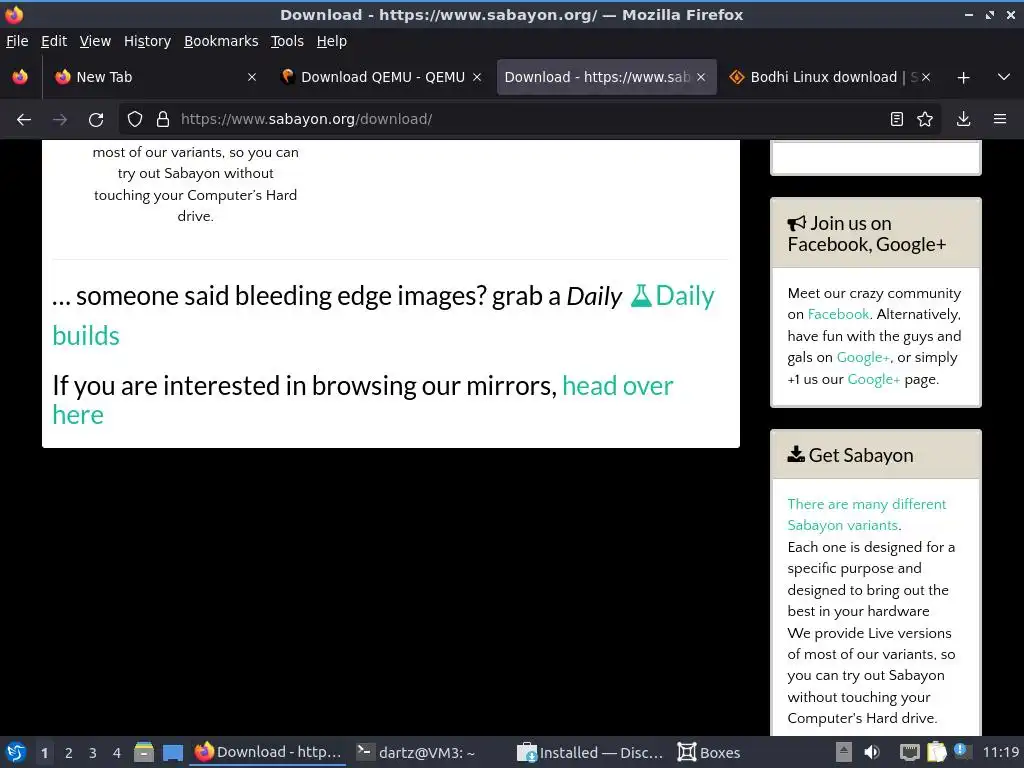Viewport: 1024px width, 768px height.
Task: Focus the Firefox Download taskbar entry
Action: 268,752
